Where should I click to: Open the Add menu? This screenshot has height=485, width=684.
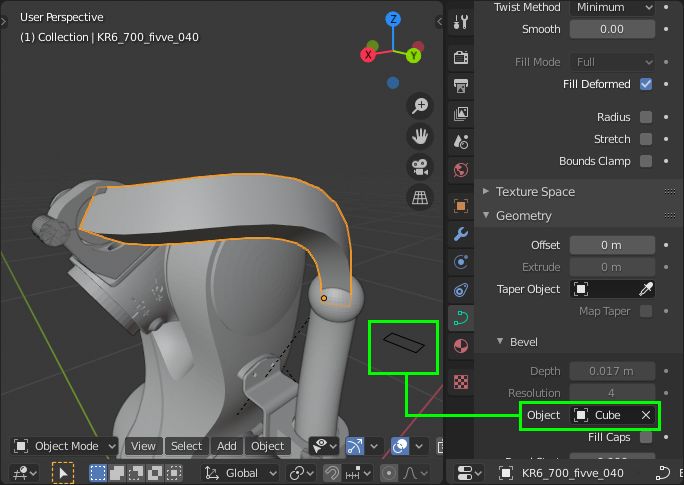point(227,446)
